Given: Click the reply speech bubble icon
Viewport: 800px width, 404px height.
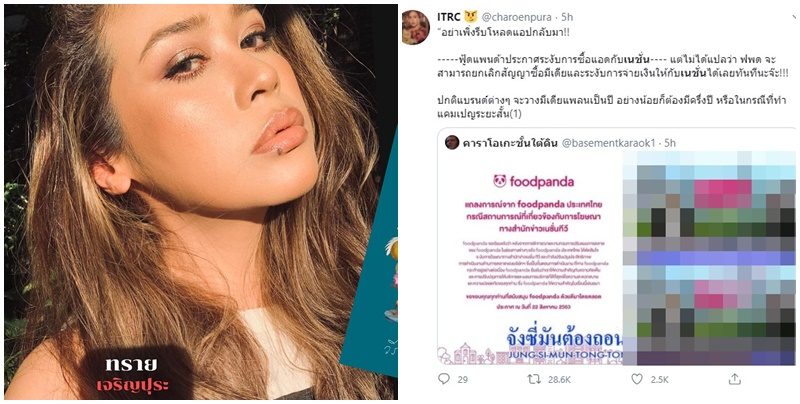Looking at the screenshot, I should [444, 378].
